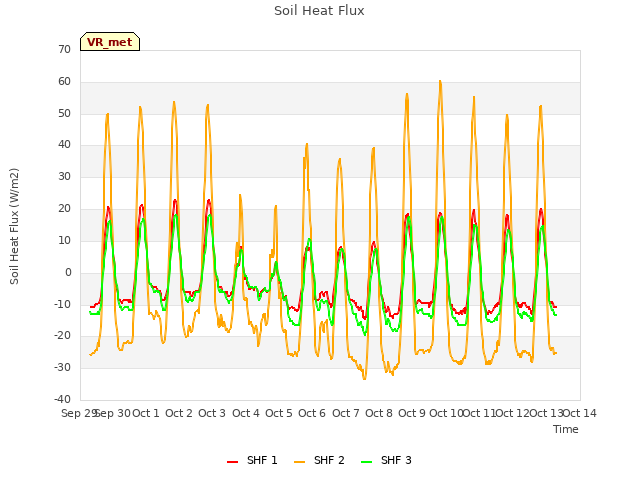This screenshot has height=480, width=640.
Task: Toggle the SHF 1 legend entry
Action: pos(252,460)
